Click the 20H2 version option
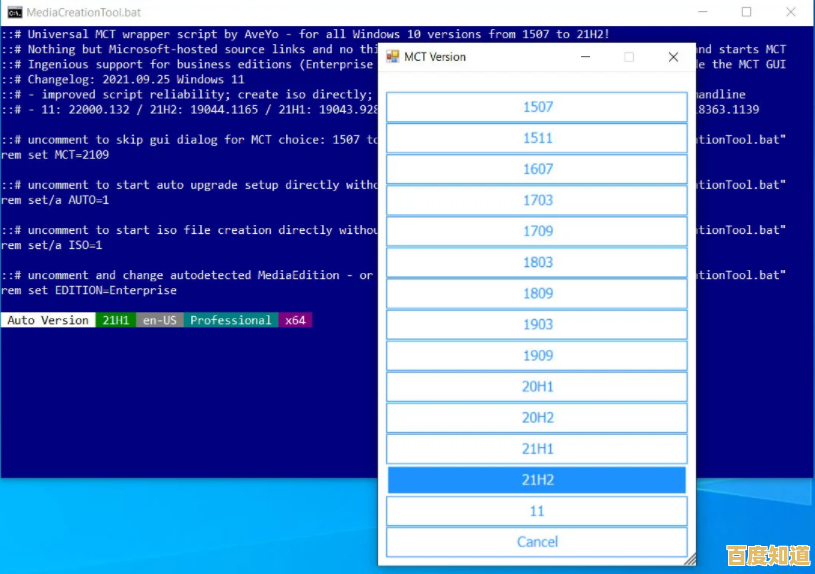This screenshot has height=574, width=815. (537, 417)
